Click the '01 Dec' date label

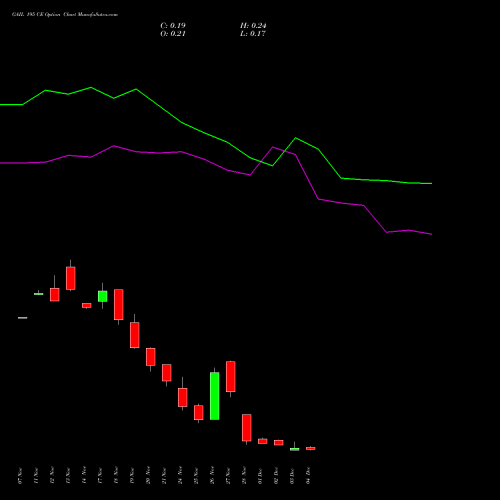tap(260, 476)
